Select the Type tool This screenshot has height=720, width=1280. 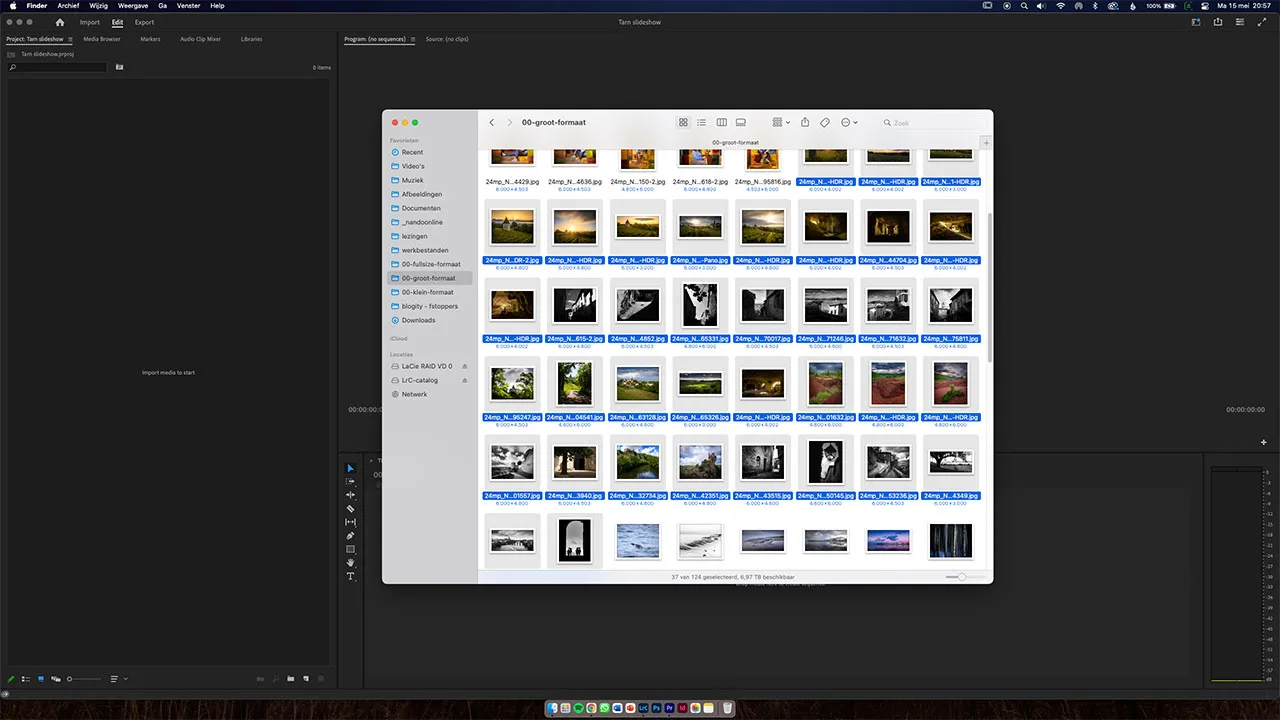(x=350, y=576)
